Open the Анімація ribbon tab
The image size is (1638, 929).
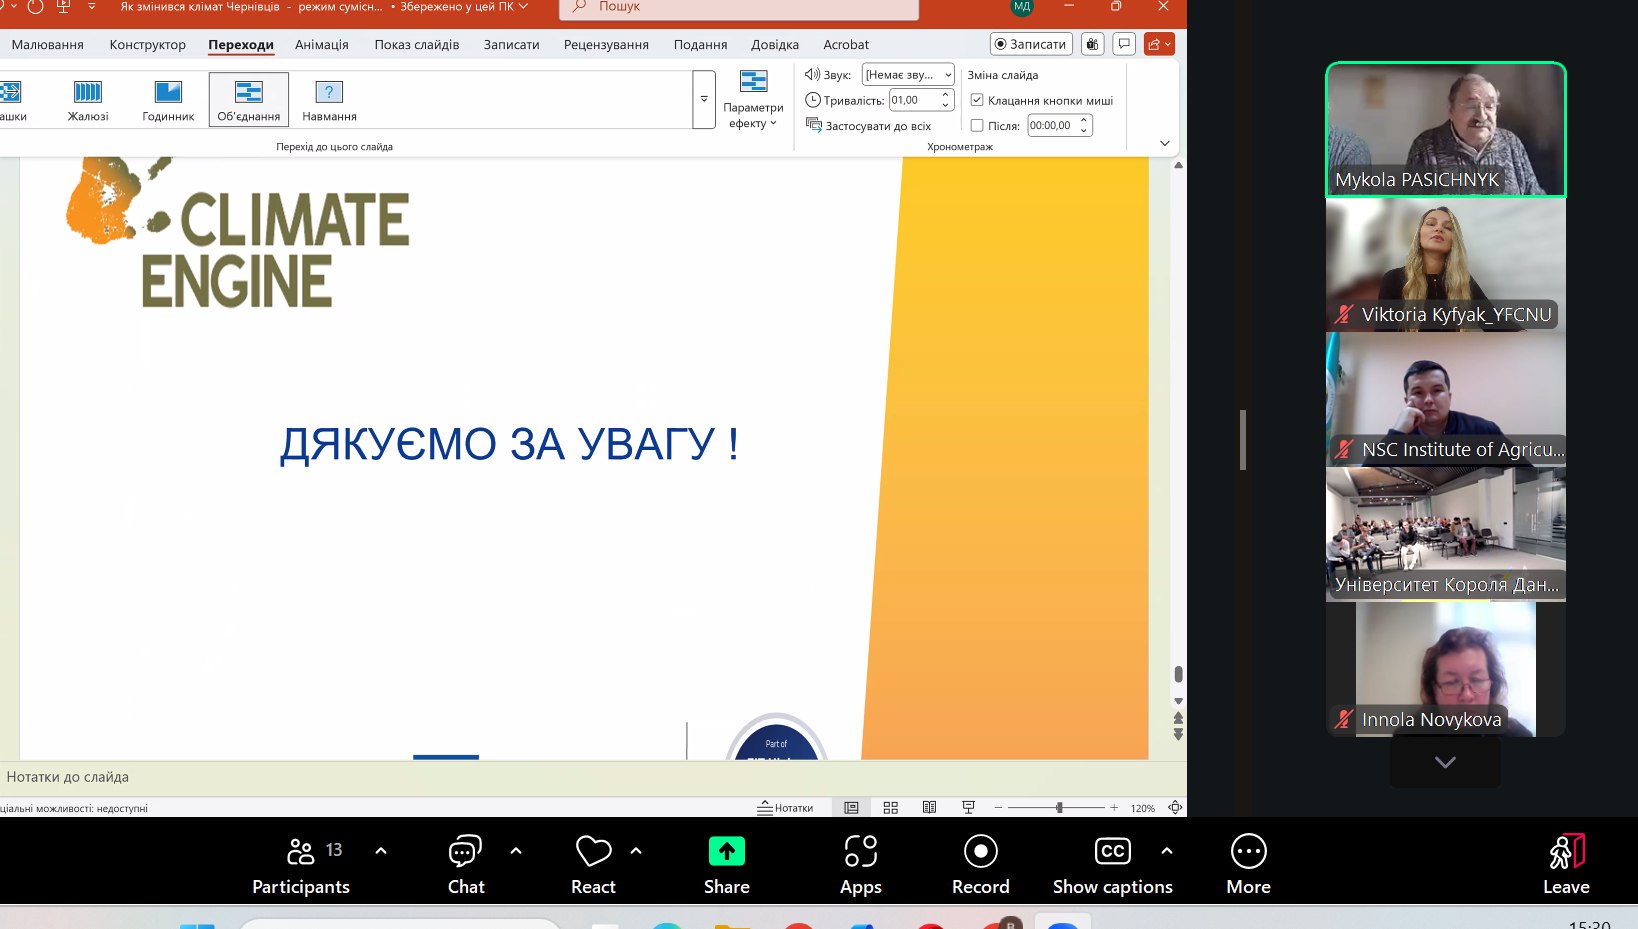point(322,44)
